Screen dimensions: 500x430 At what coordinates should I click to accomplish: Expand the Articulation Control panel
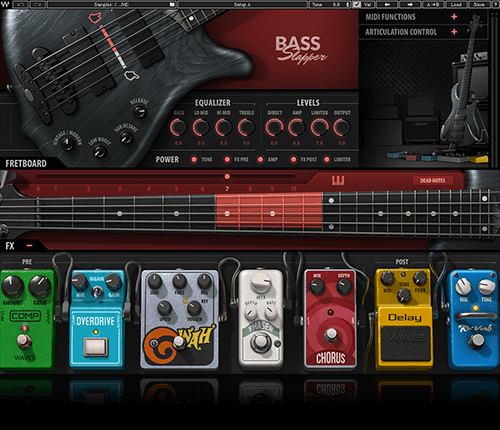[454, 32]
